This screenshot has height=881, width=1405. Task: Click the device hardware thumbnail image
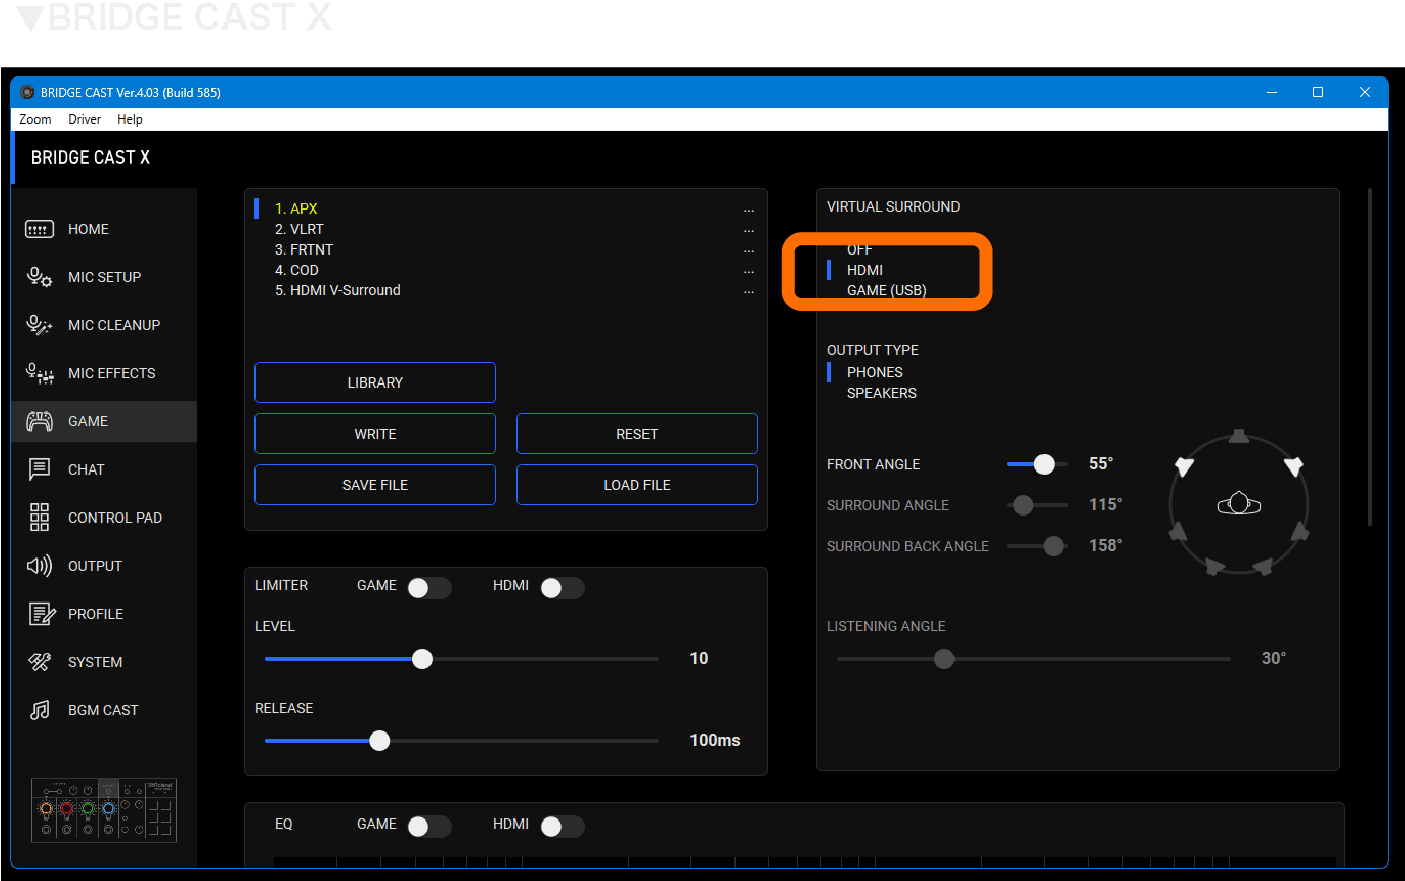coord(104,810)
